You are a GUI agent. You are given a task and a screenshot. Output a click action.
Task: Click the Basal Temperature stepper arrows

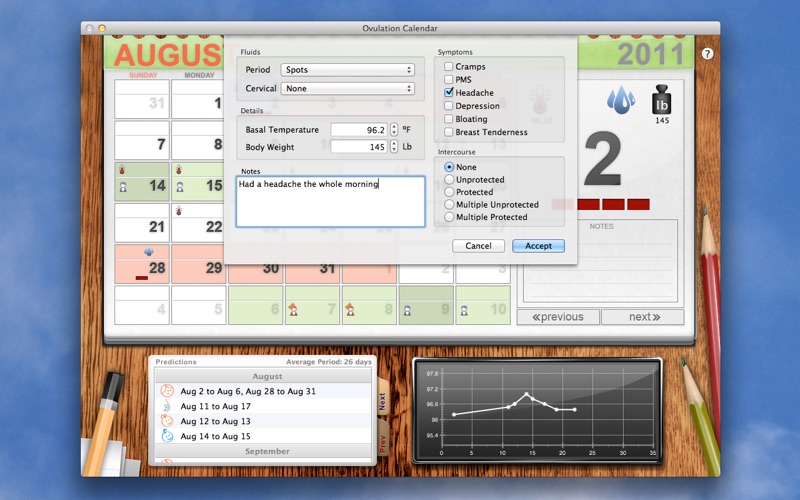click(393, 130)
